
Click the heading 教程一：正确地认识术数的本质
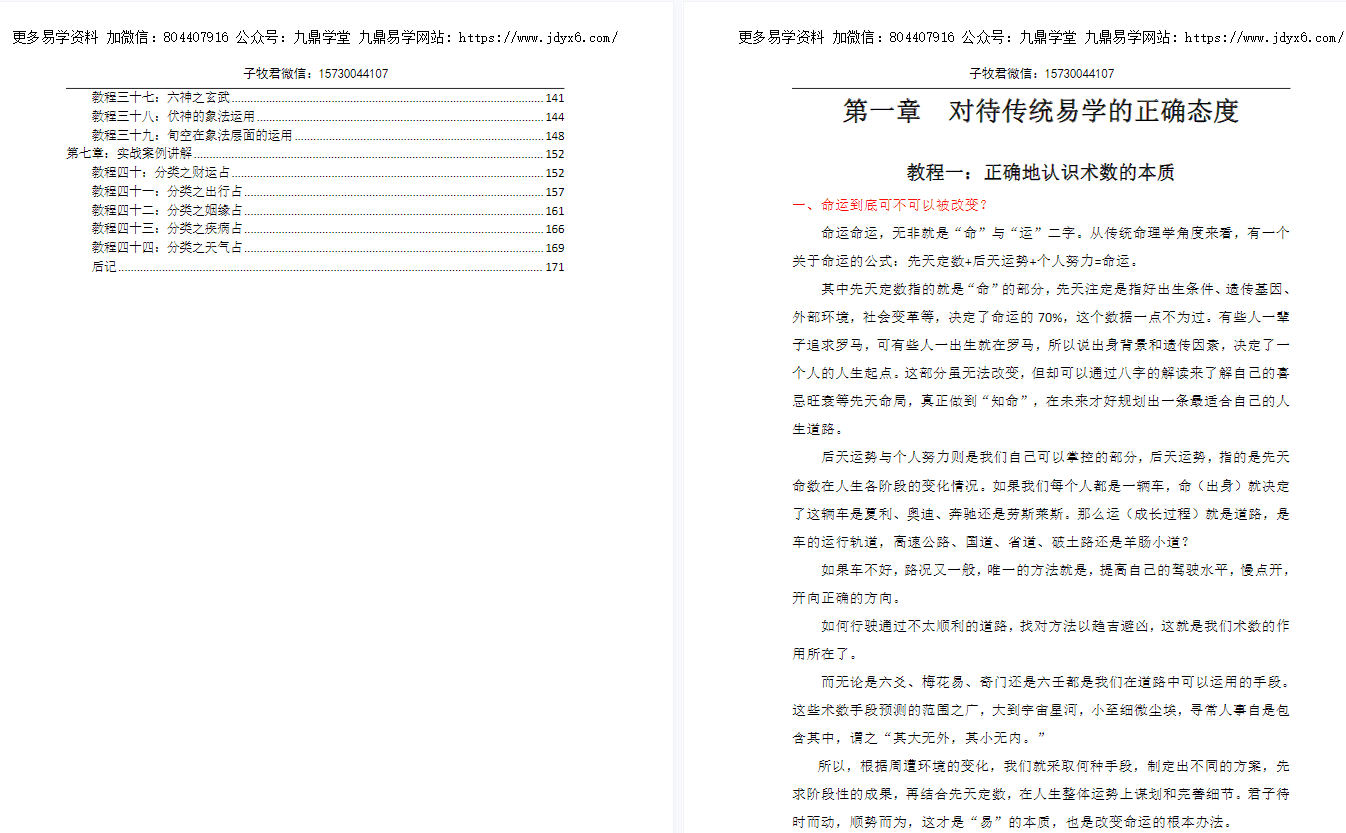pyautogui.click(x=1040, y=172)
